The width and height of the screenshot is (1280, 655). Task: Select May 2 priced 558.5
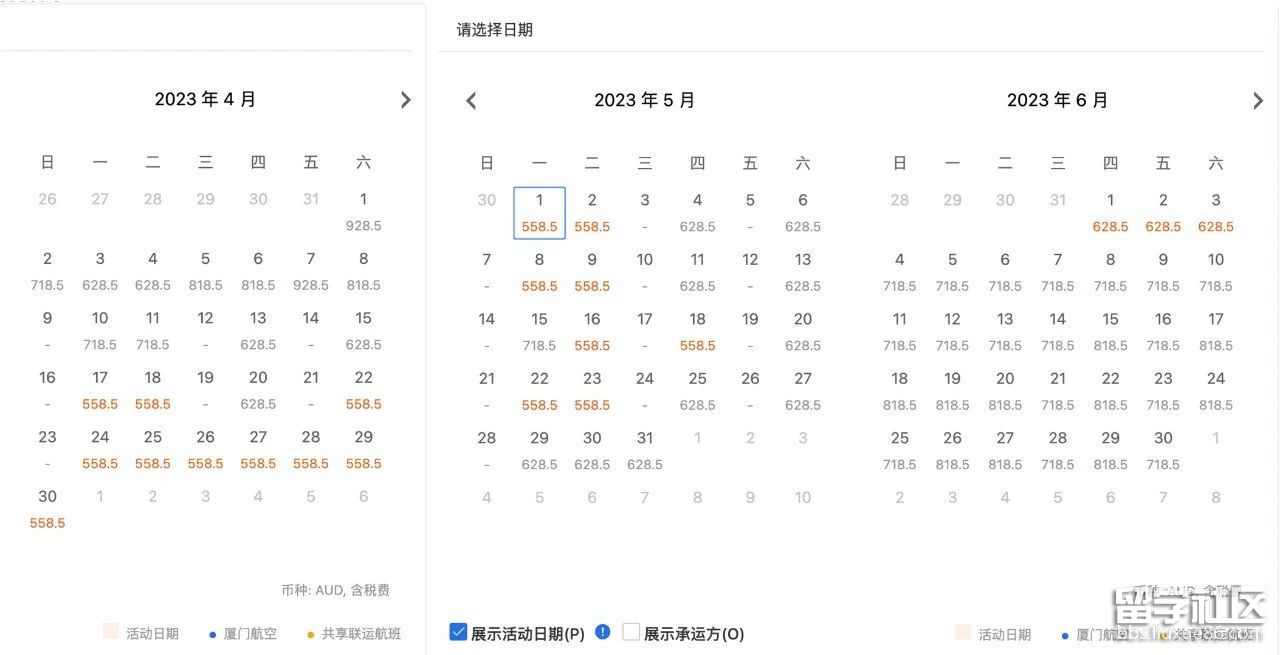(x=592, y=213)
